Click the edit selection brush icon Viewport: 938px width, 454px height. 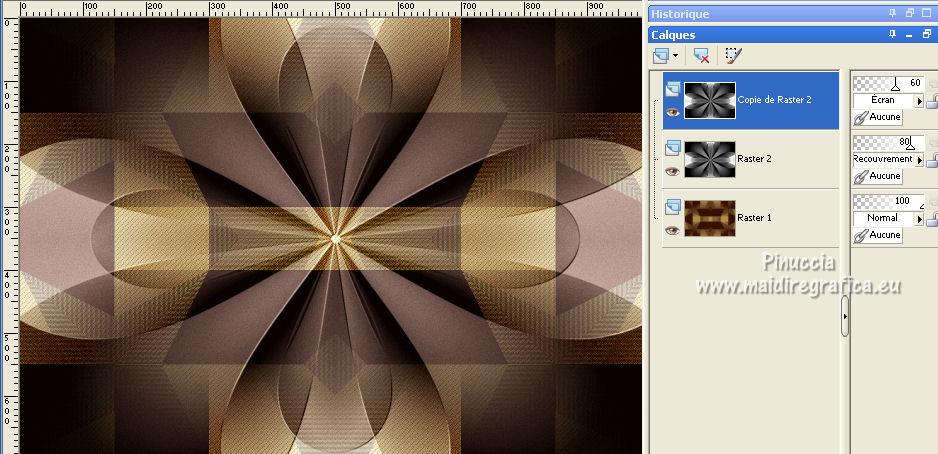733,56
